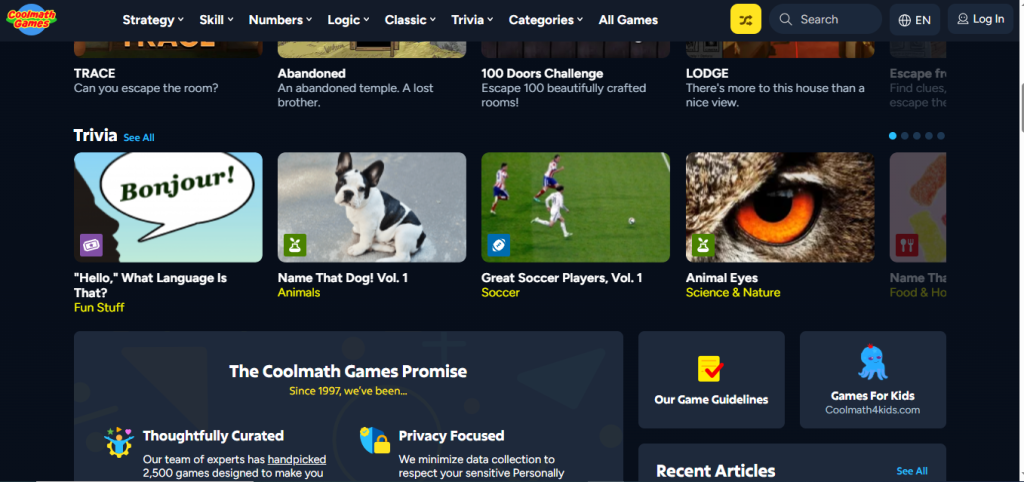Click the globe language icon

coord(904,20)
